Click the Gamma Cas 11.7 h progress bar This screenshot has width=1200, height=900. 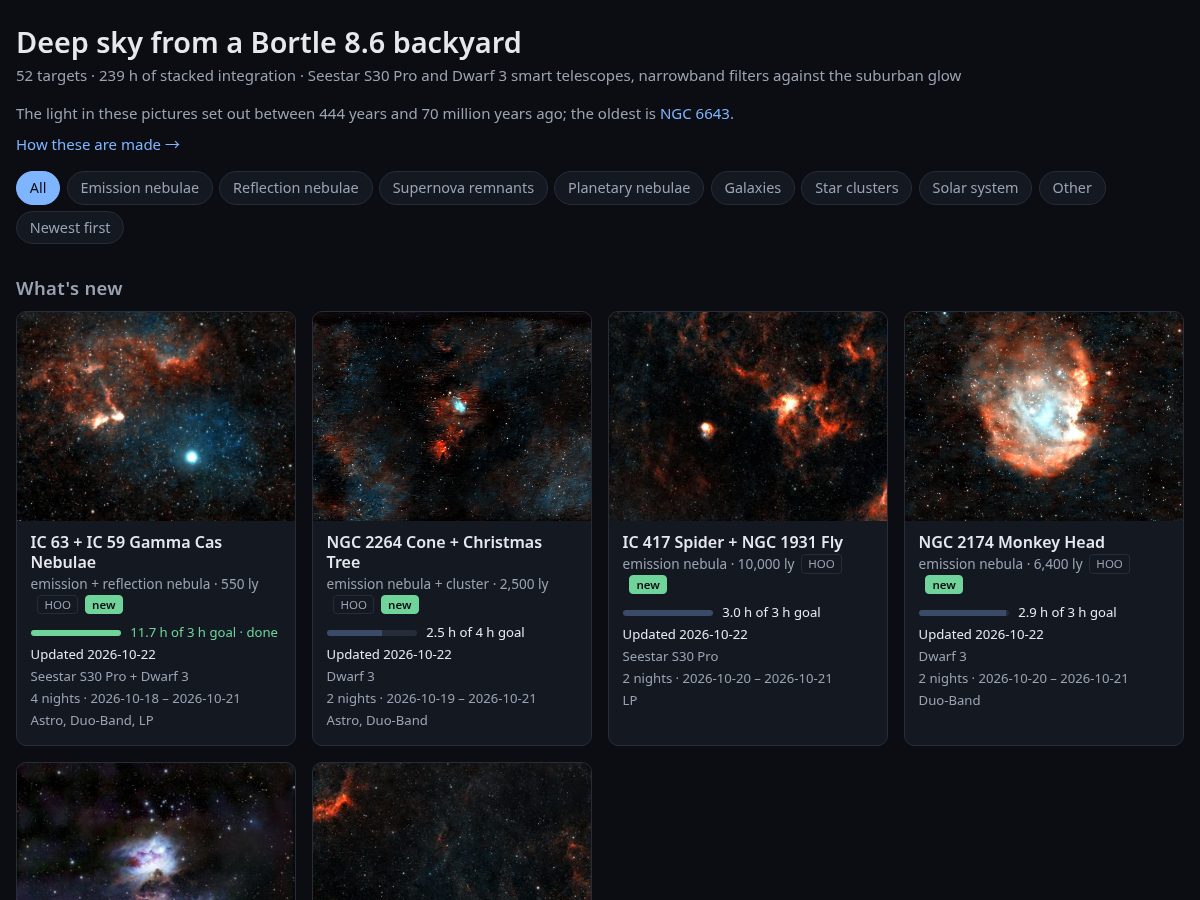(x=76, y=633)
